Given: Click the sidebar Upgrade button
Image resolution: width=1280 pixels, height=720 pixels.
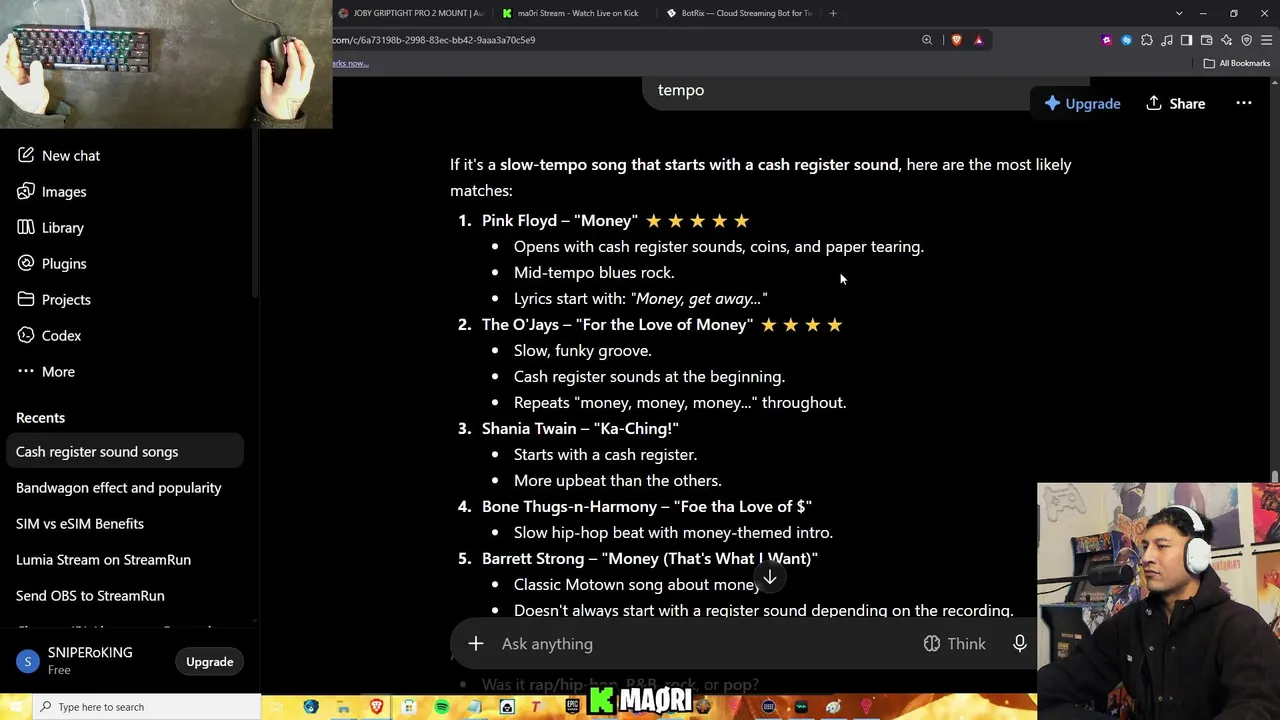Looking at the screenshot, I should pos(210,662).
